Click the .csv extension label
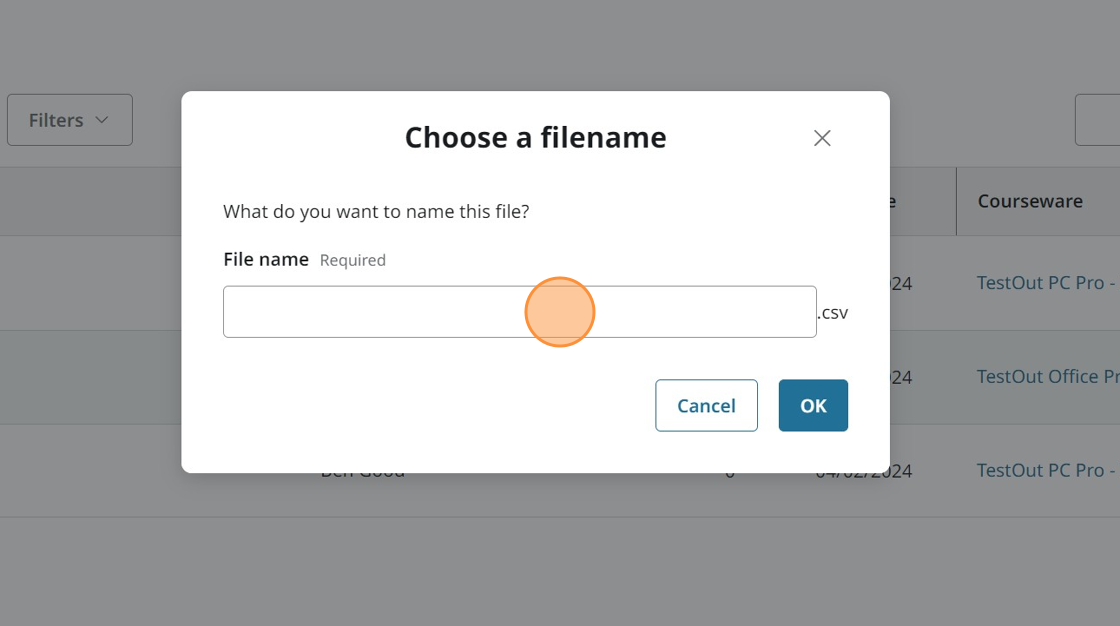Viewport: 1120px width, 626px height. tap(833, 313)
